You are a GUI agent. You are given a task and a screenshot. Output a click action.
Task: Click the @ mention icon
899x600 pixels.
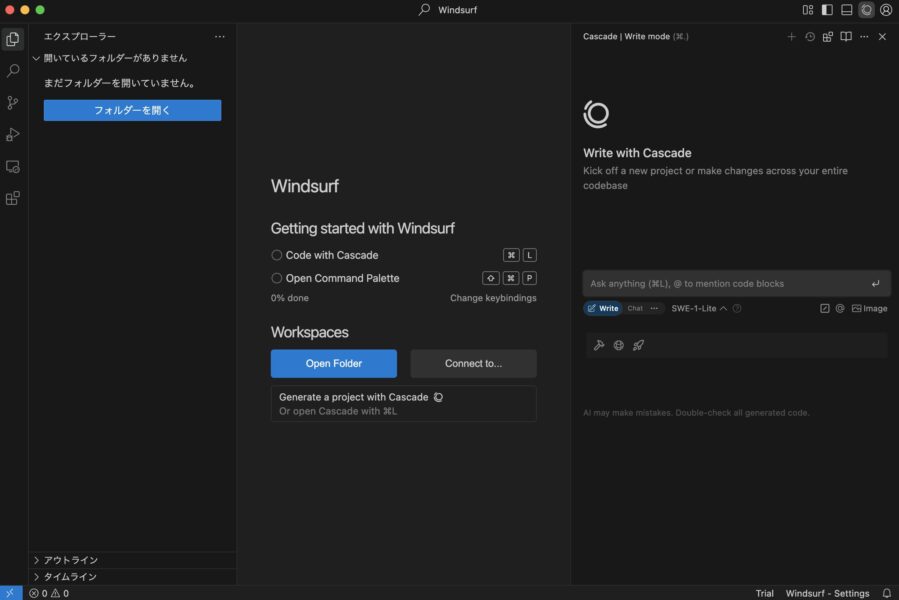pos(840,309)
